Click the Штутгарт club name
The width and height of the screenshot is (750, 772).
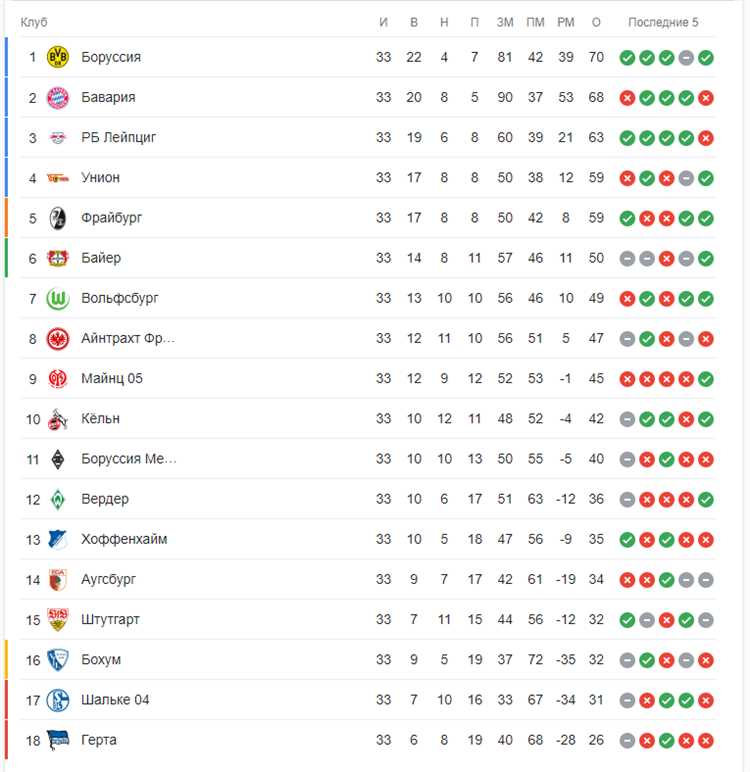tap(110, 619)
